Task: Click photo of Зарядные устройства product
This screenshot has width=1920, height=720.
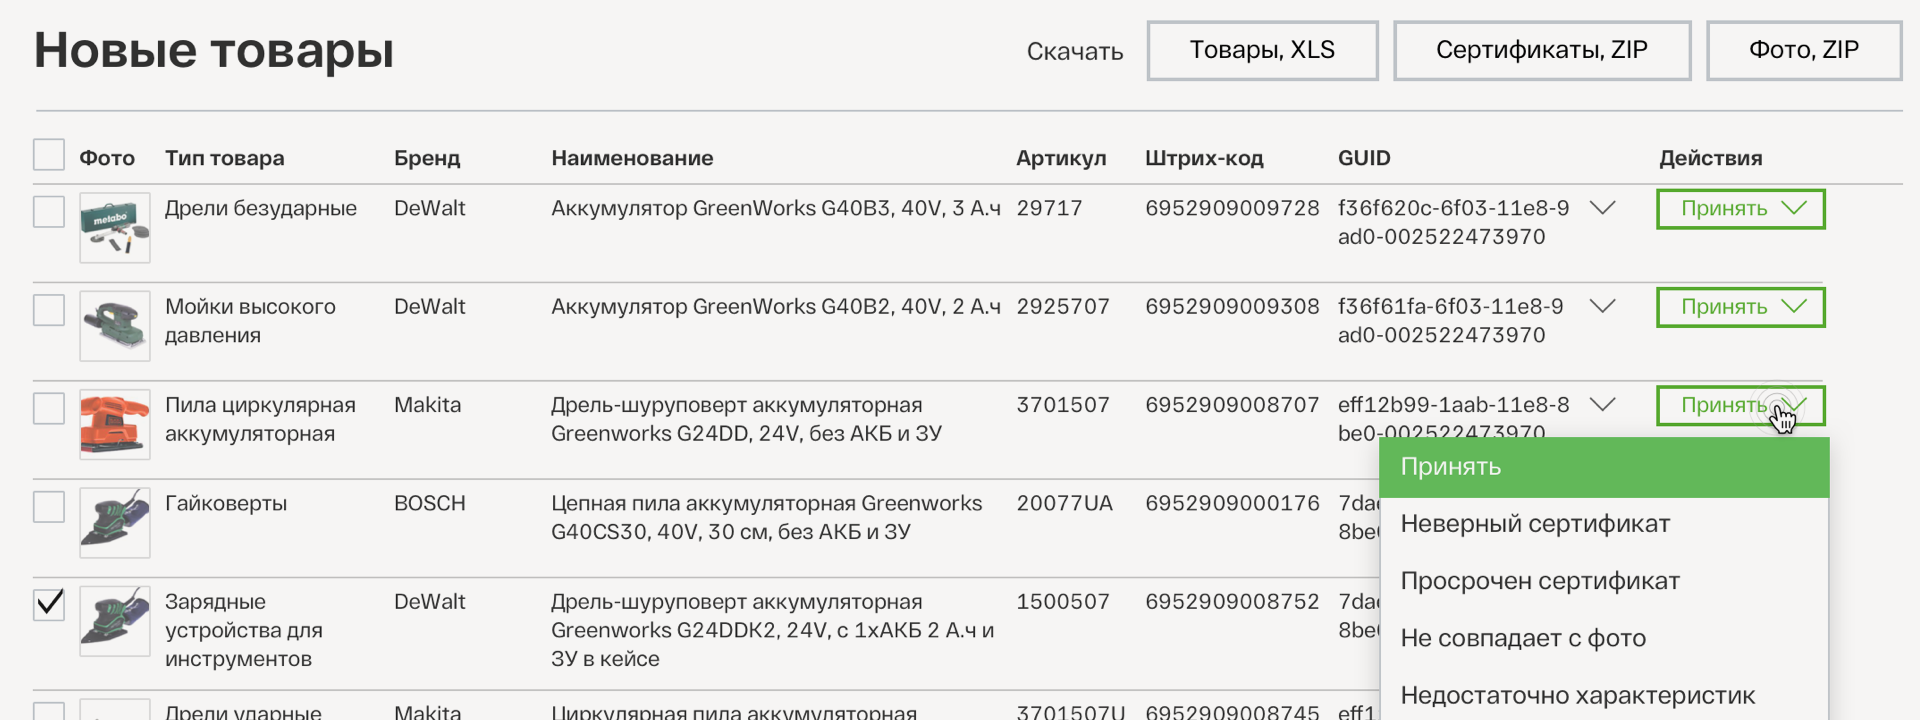Action: pos(115,620)
